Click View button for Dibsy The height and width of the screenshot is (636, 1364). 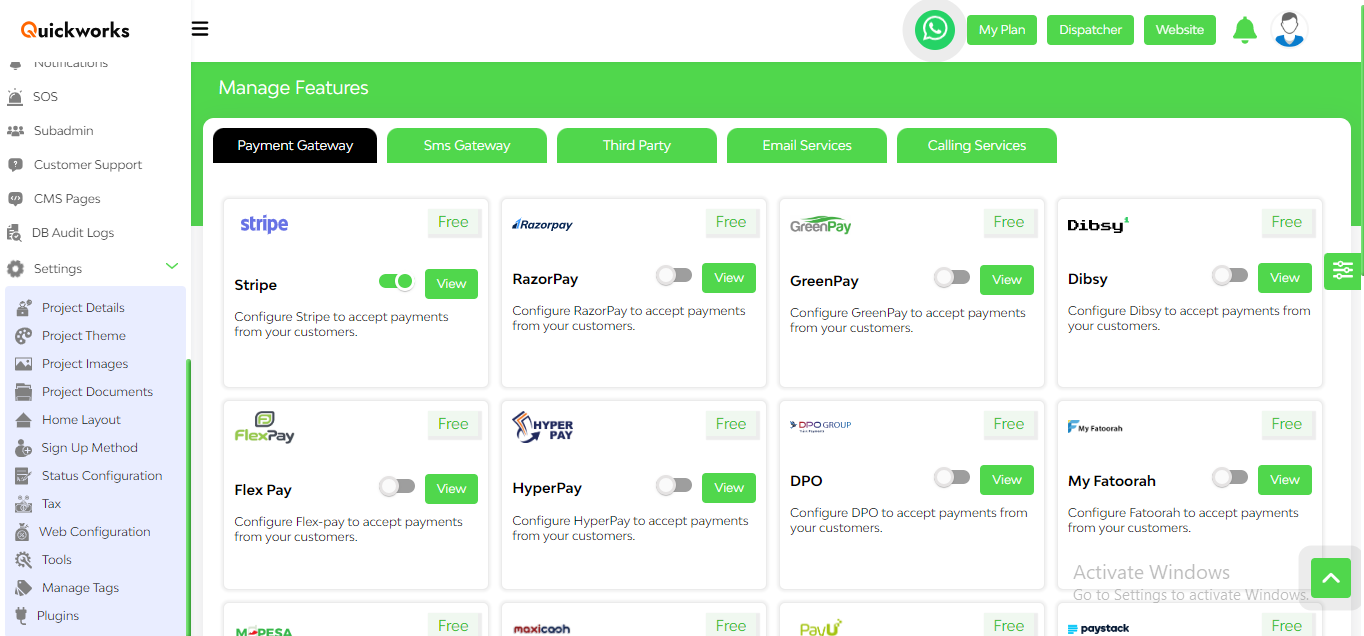1285,278
